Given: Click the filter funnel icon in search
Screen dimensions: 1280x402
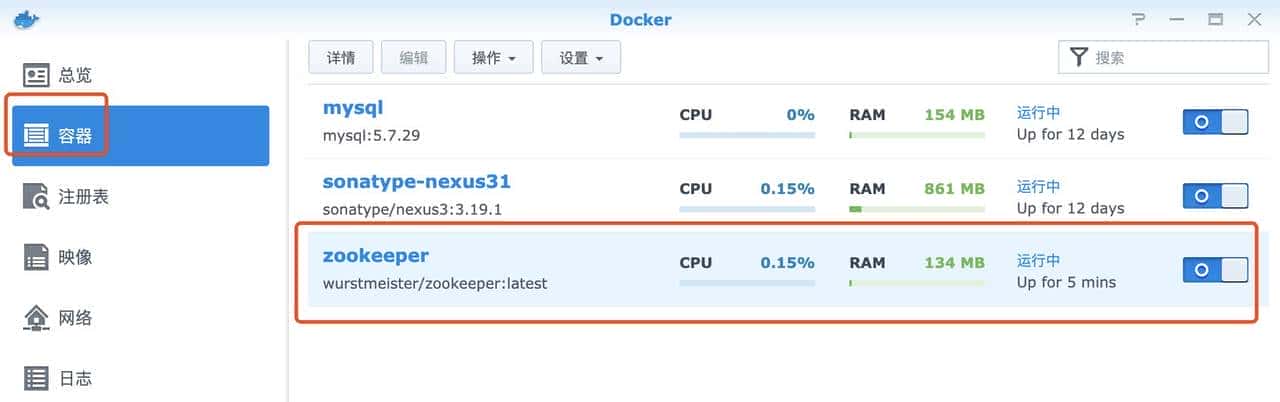Looking at the screenshot, I should (1078, 58).
